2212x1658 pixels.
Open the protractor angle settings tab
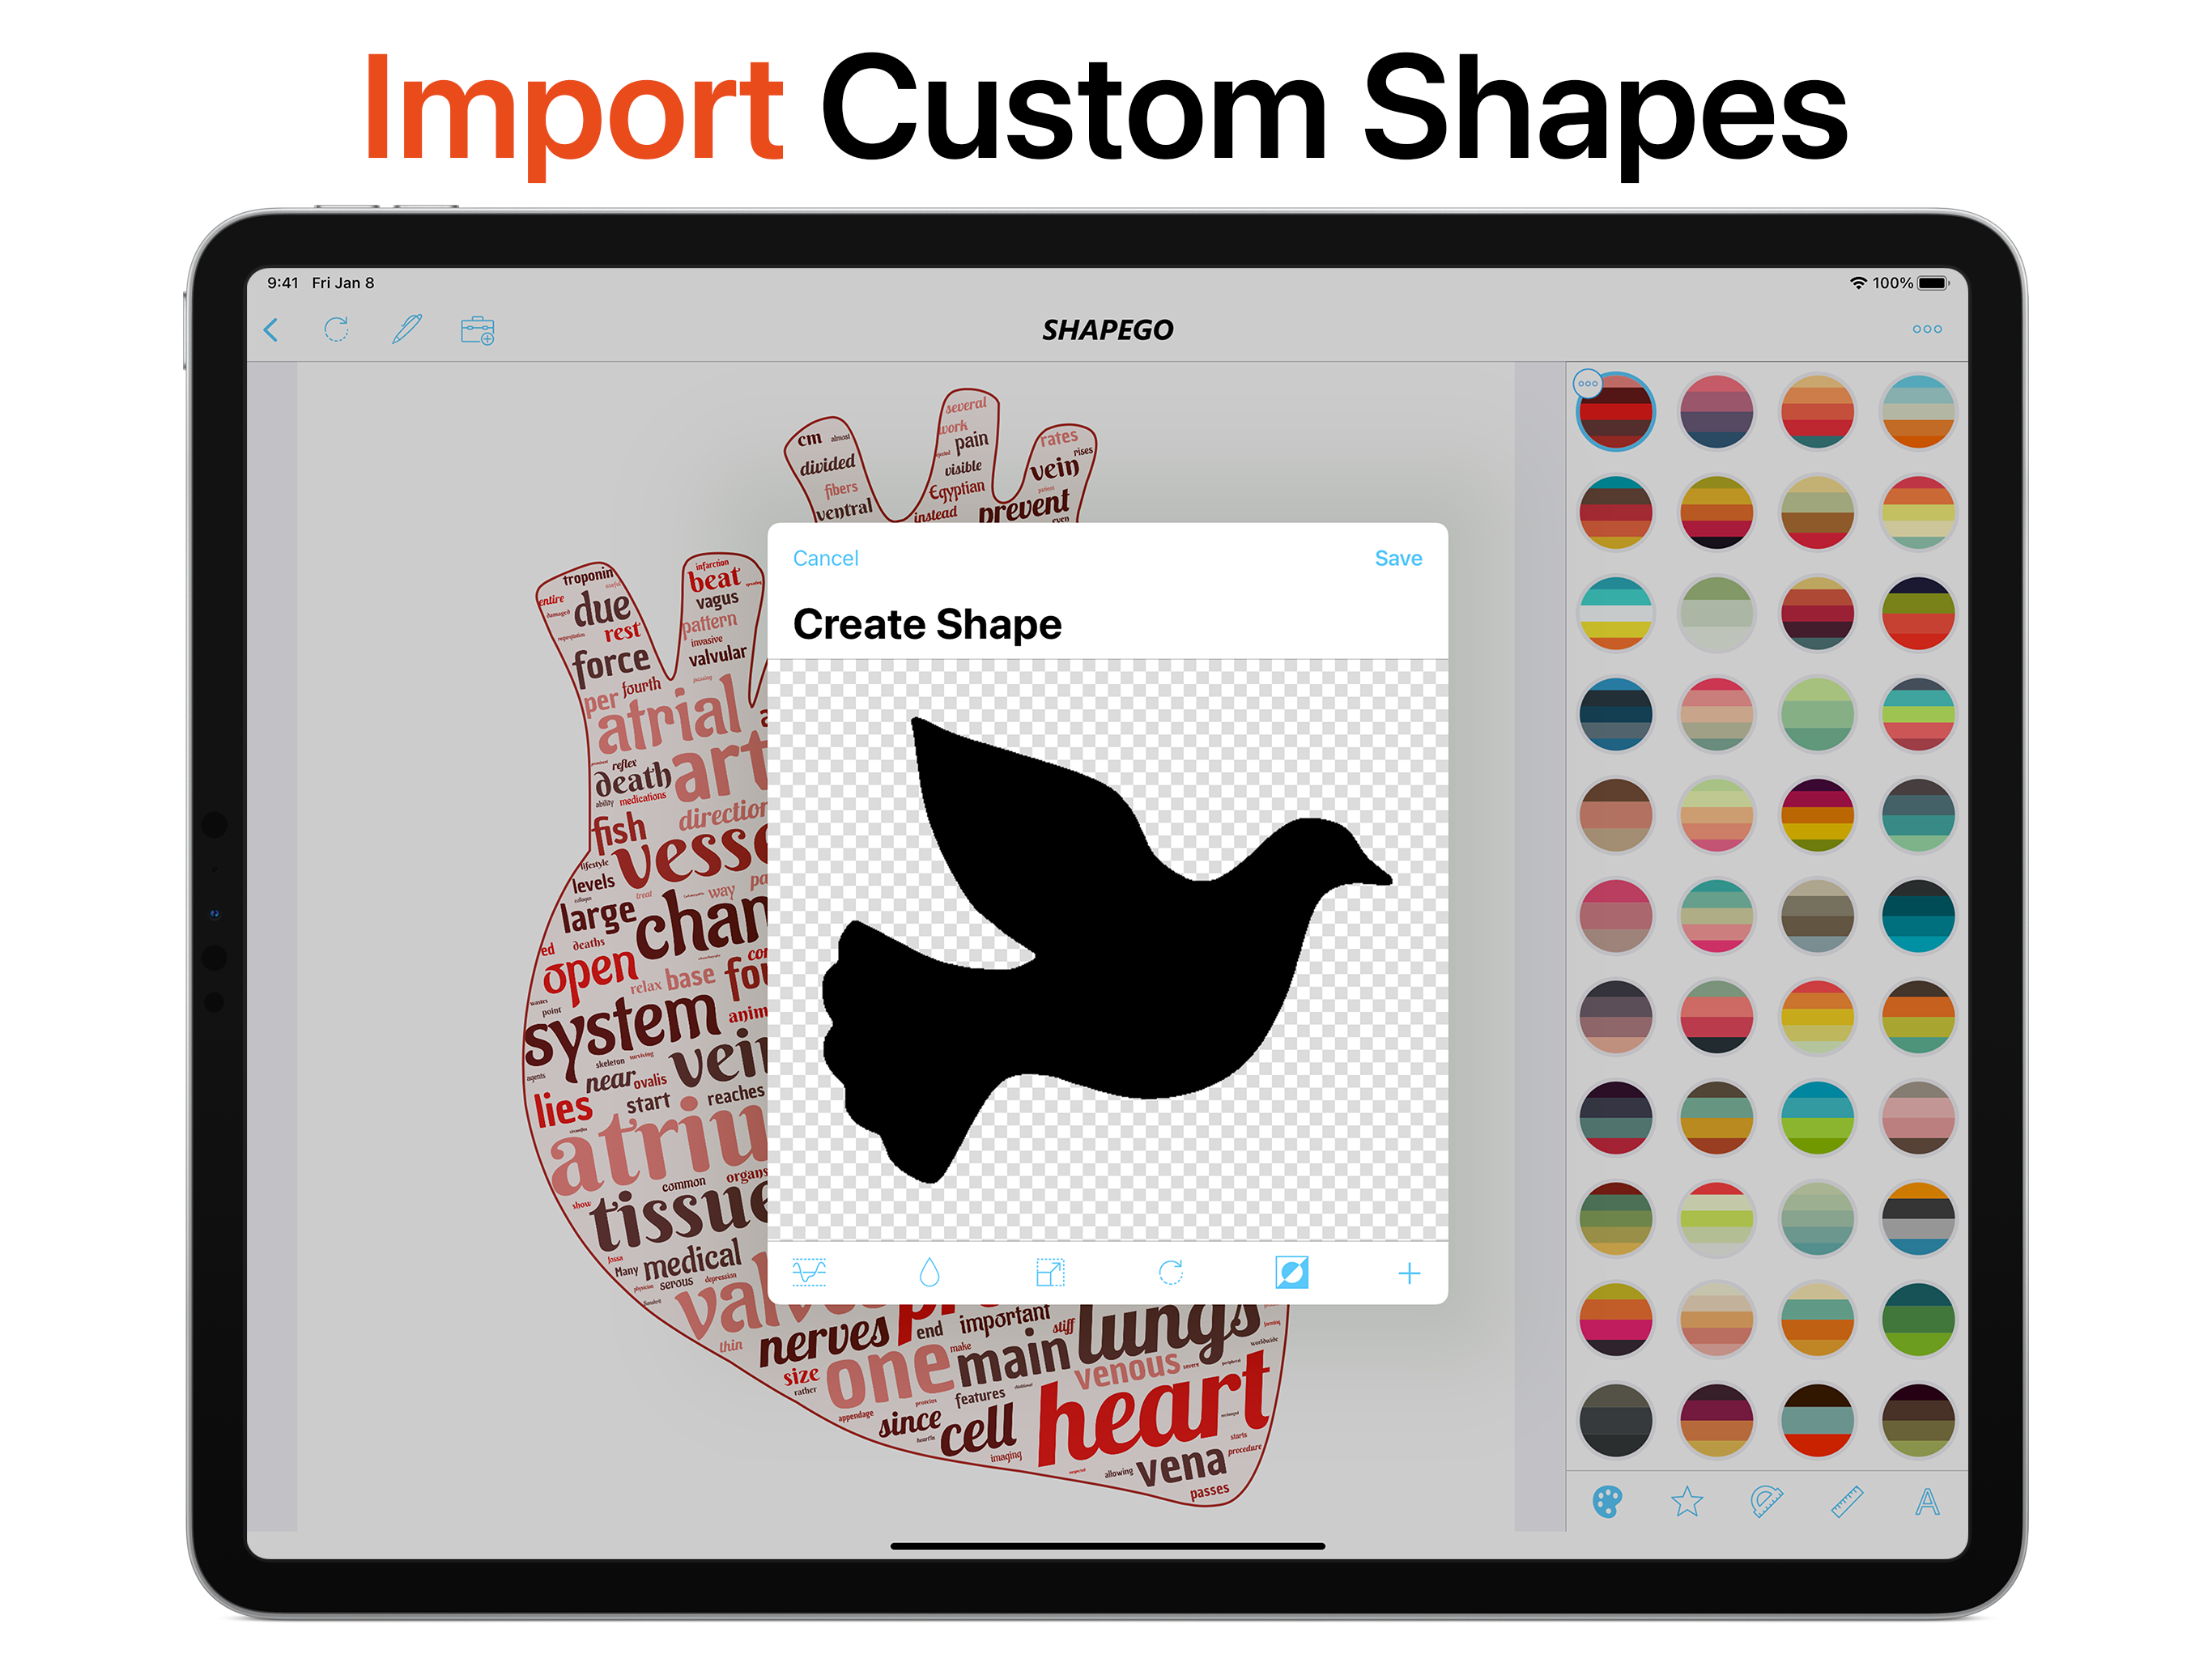pos(1766,1501)
